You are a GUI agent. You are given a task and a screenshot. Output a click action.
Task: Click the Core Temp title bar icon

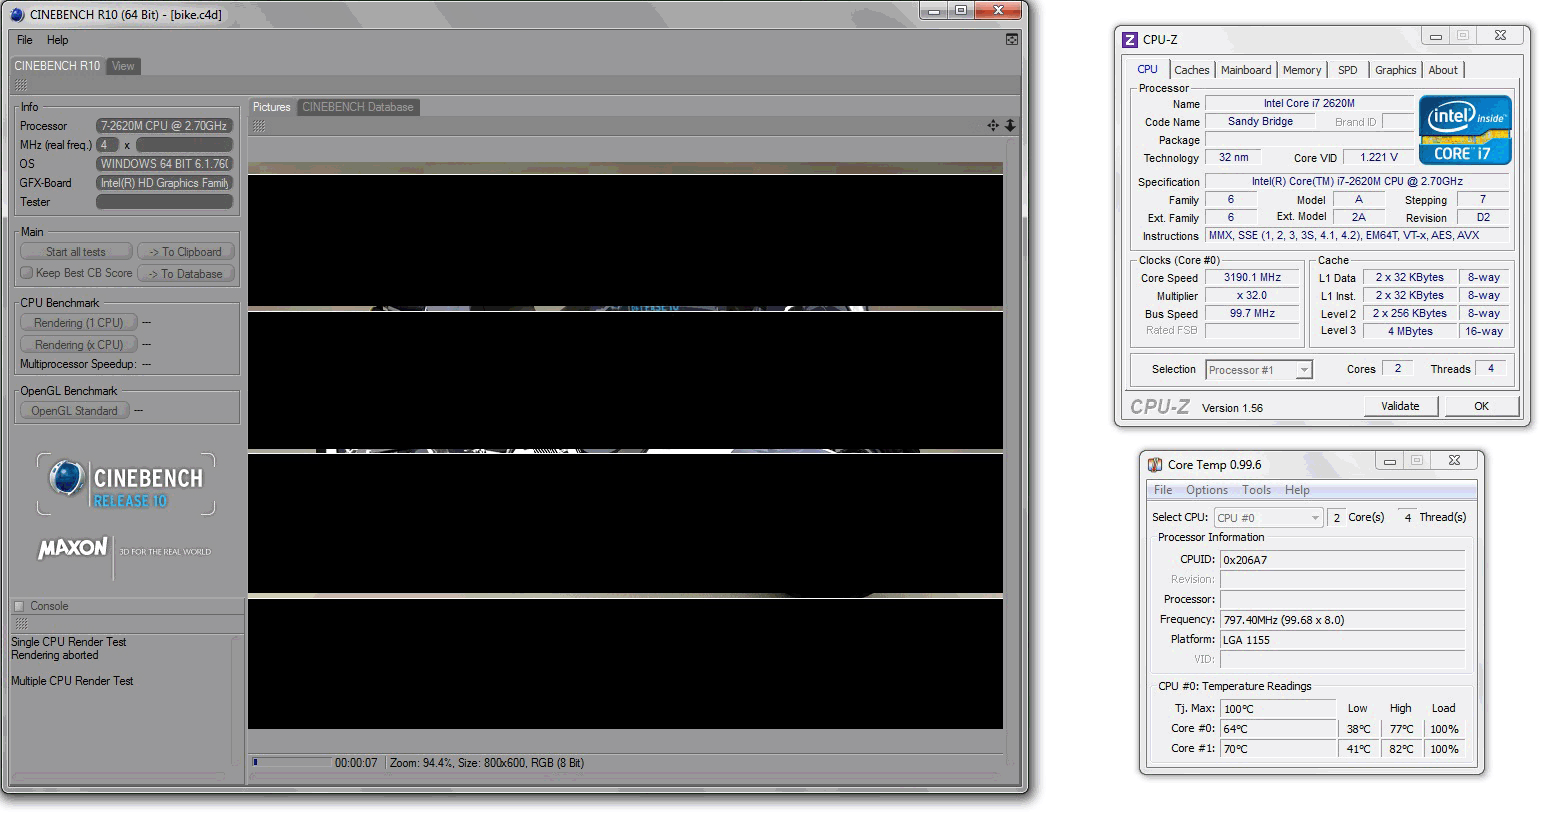[1155, 464]
